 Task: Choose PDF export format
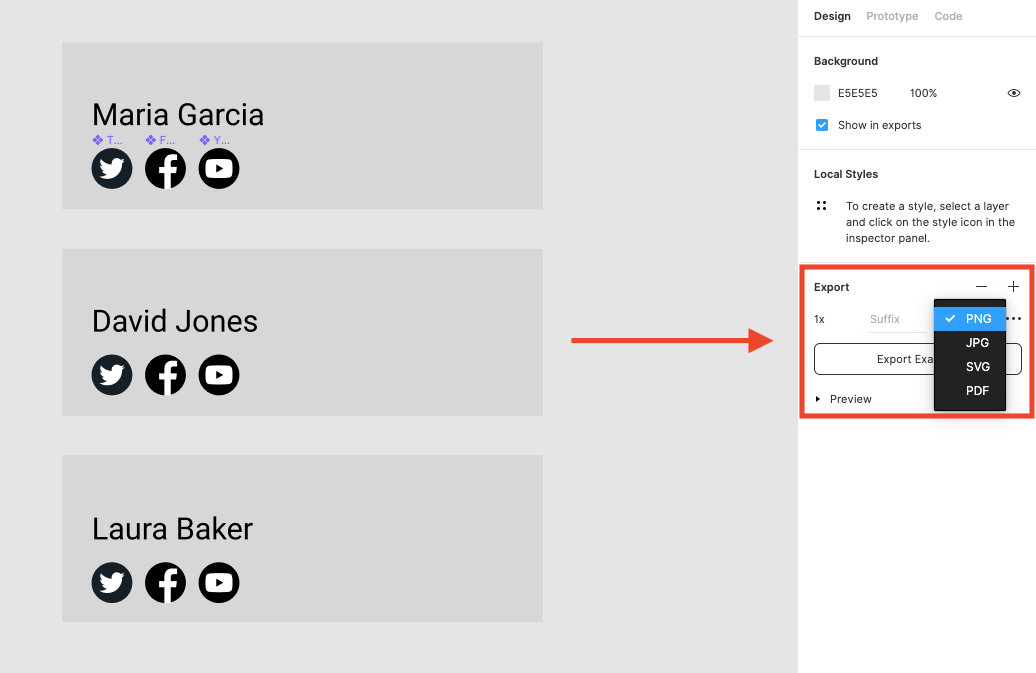[x=970, y=390]
